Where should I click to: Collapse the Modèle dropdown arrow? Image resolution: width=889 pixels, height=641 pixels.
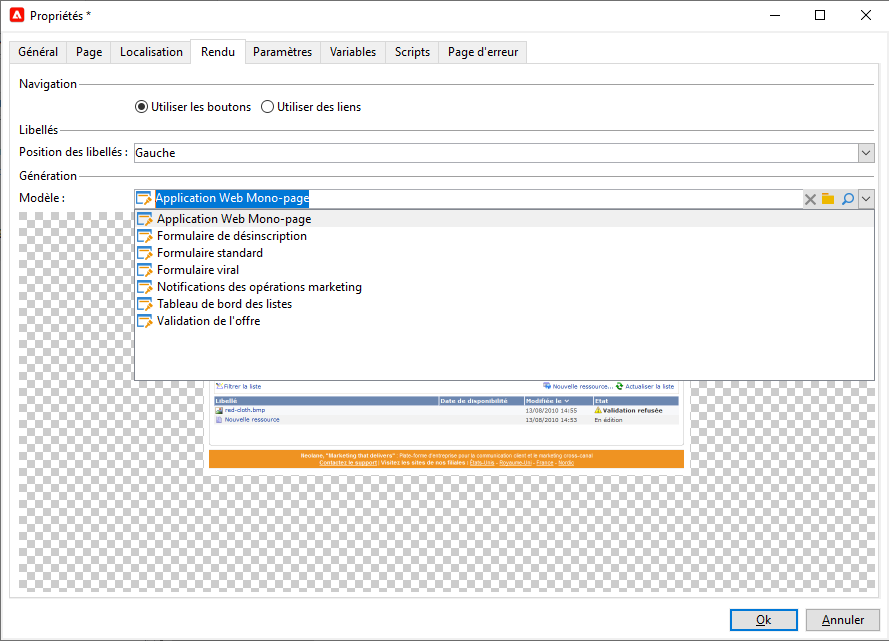pos(866,199)
